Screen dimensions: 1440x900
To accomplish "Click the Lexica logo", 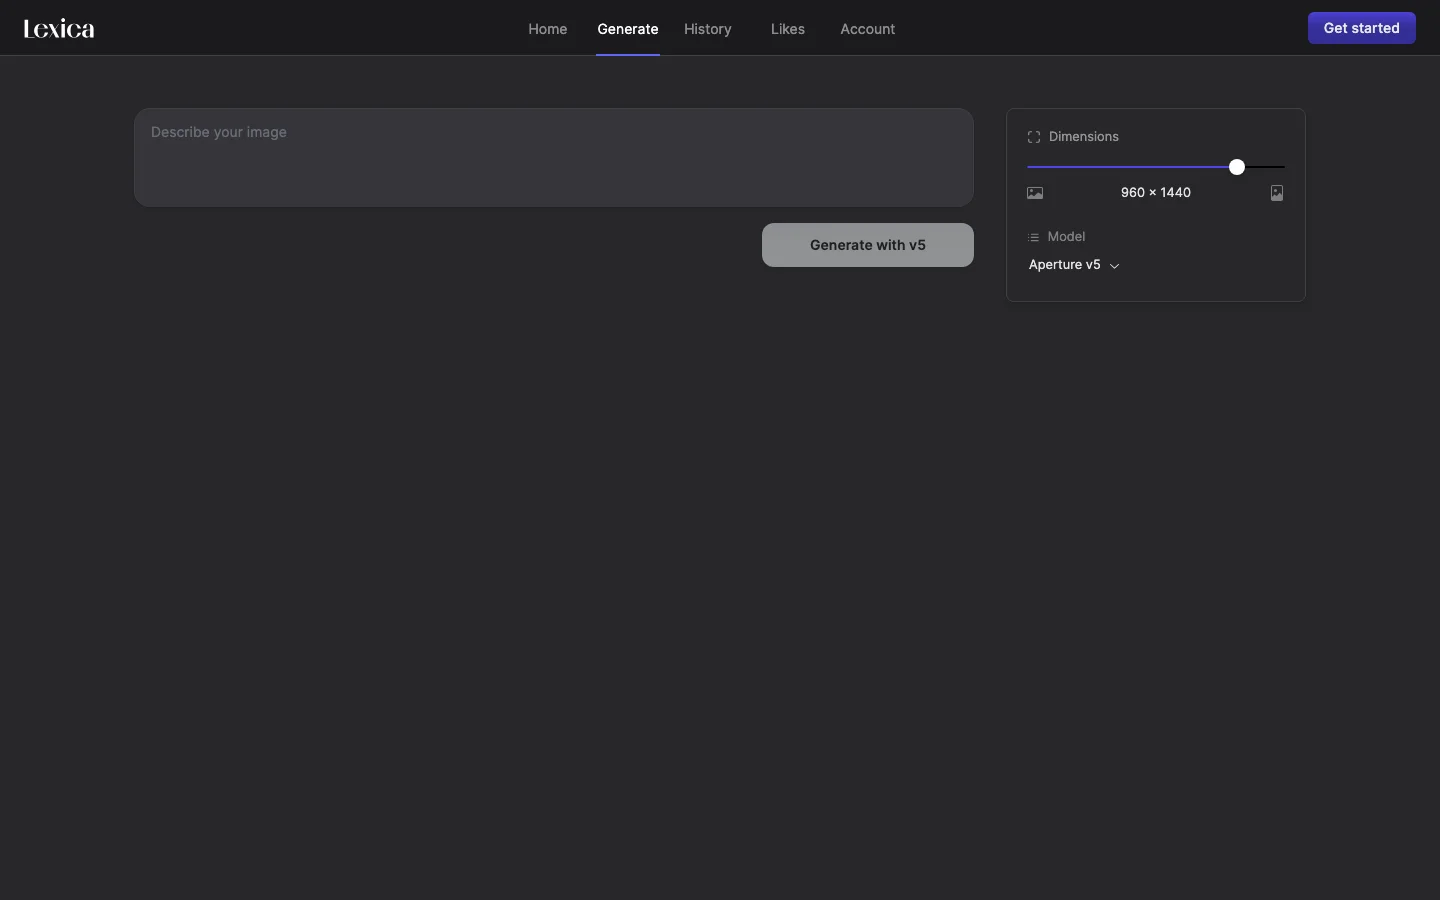I will tap(59, 29).
